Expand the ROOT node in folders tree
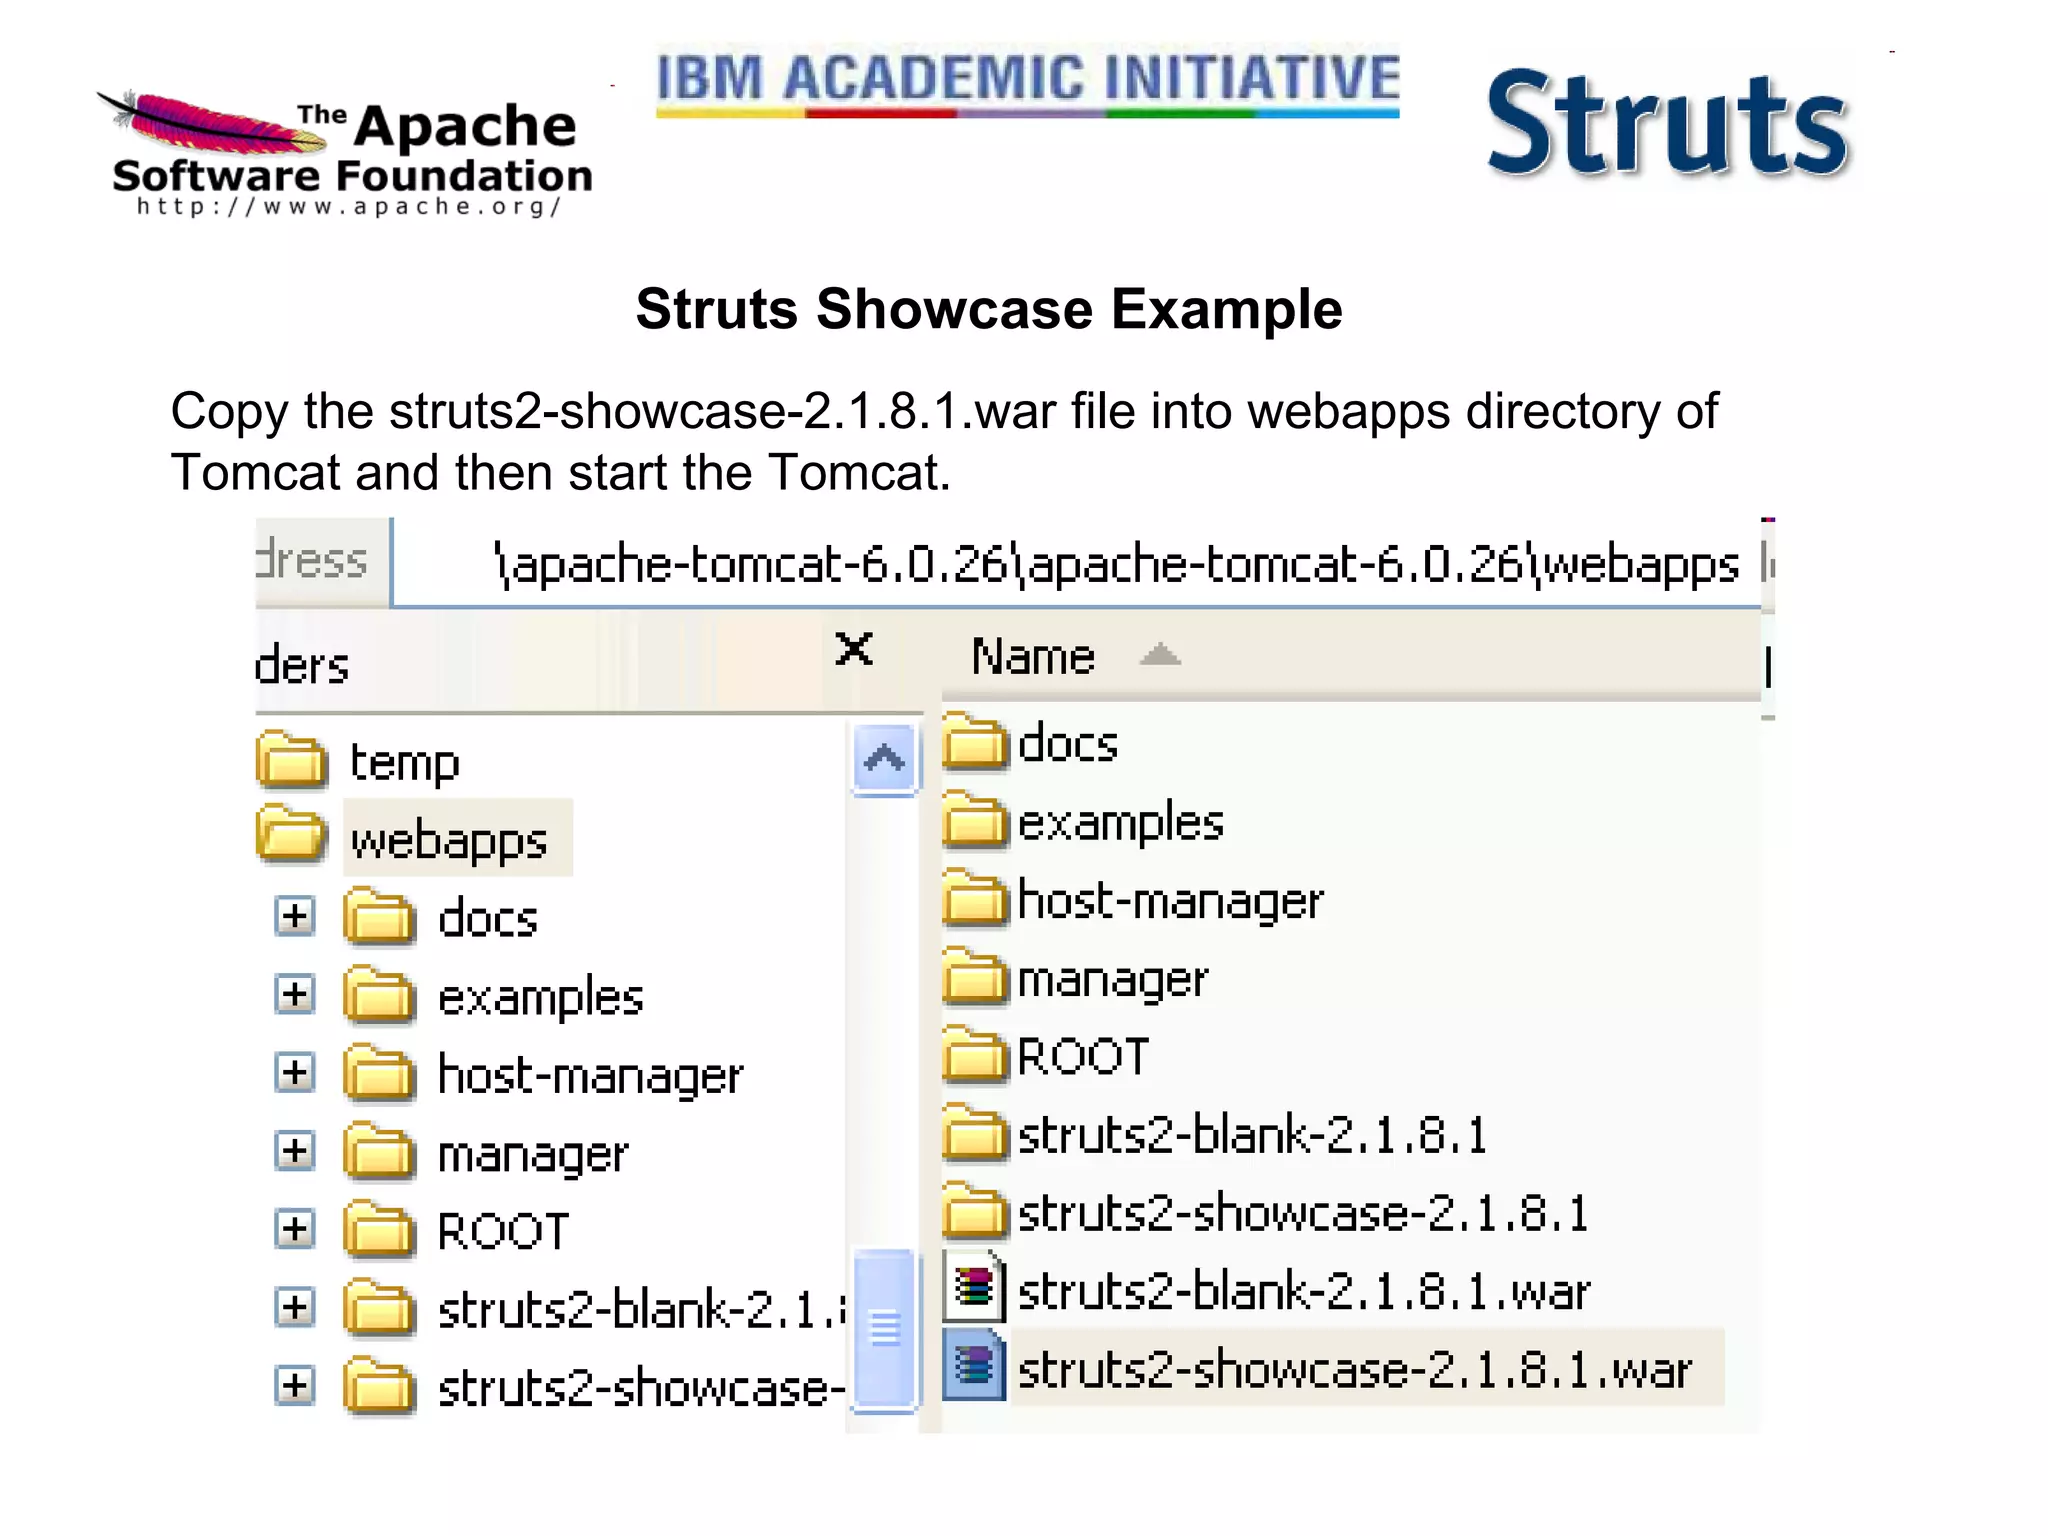 (x=294, y=1228)
